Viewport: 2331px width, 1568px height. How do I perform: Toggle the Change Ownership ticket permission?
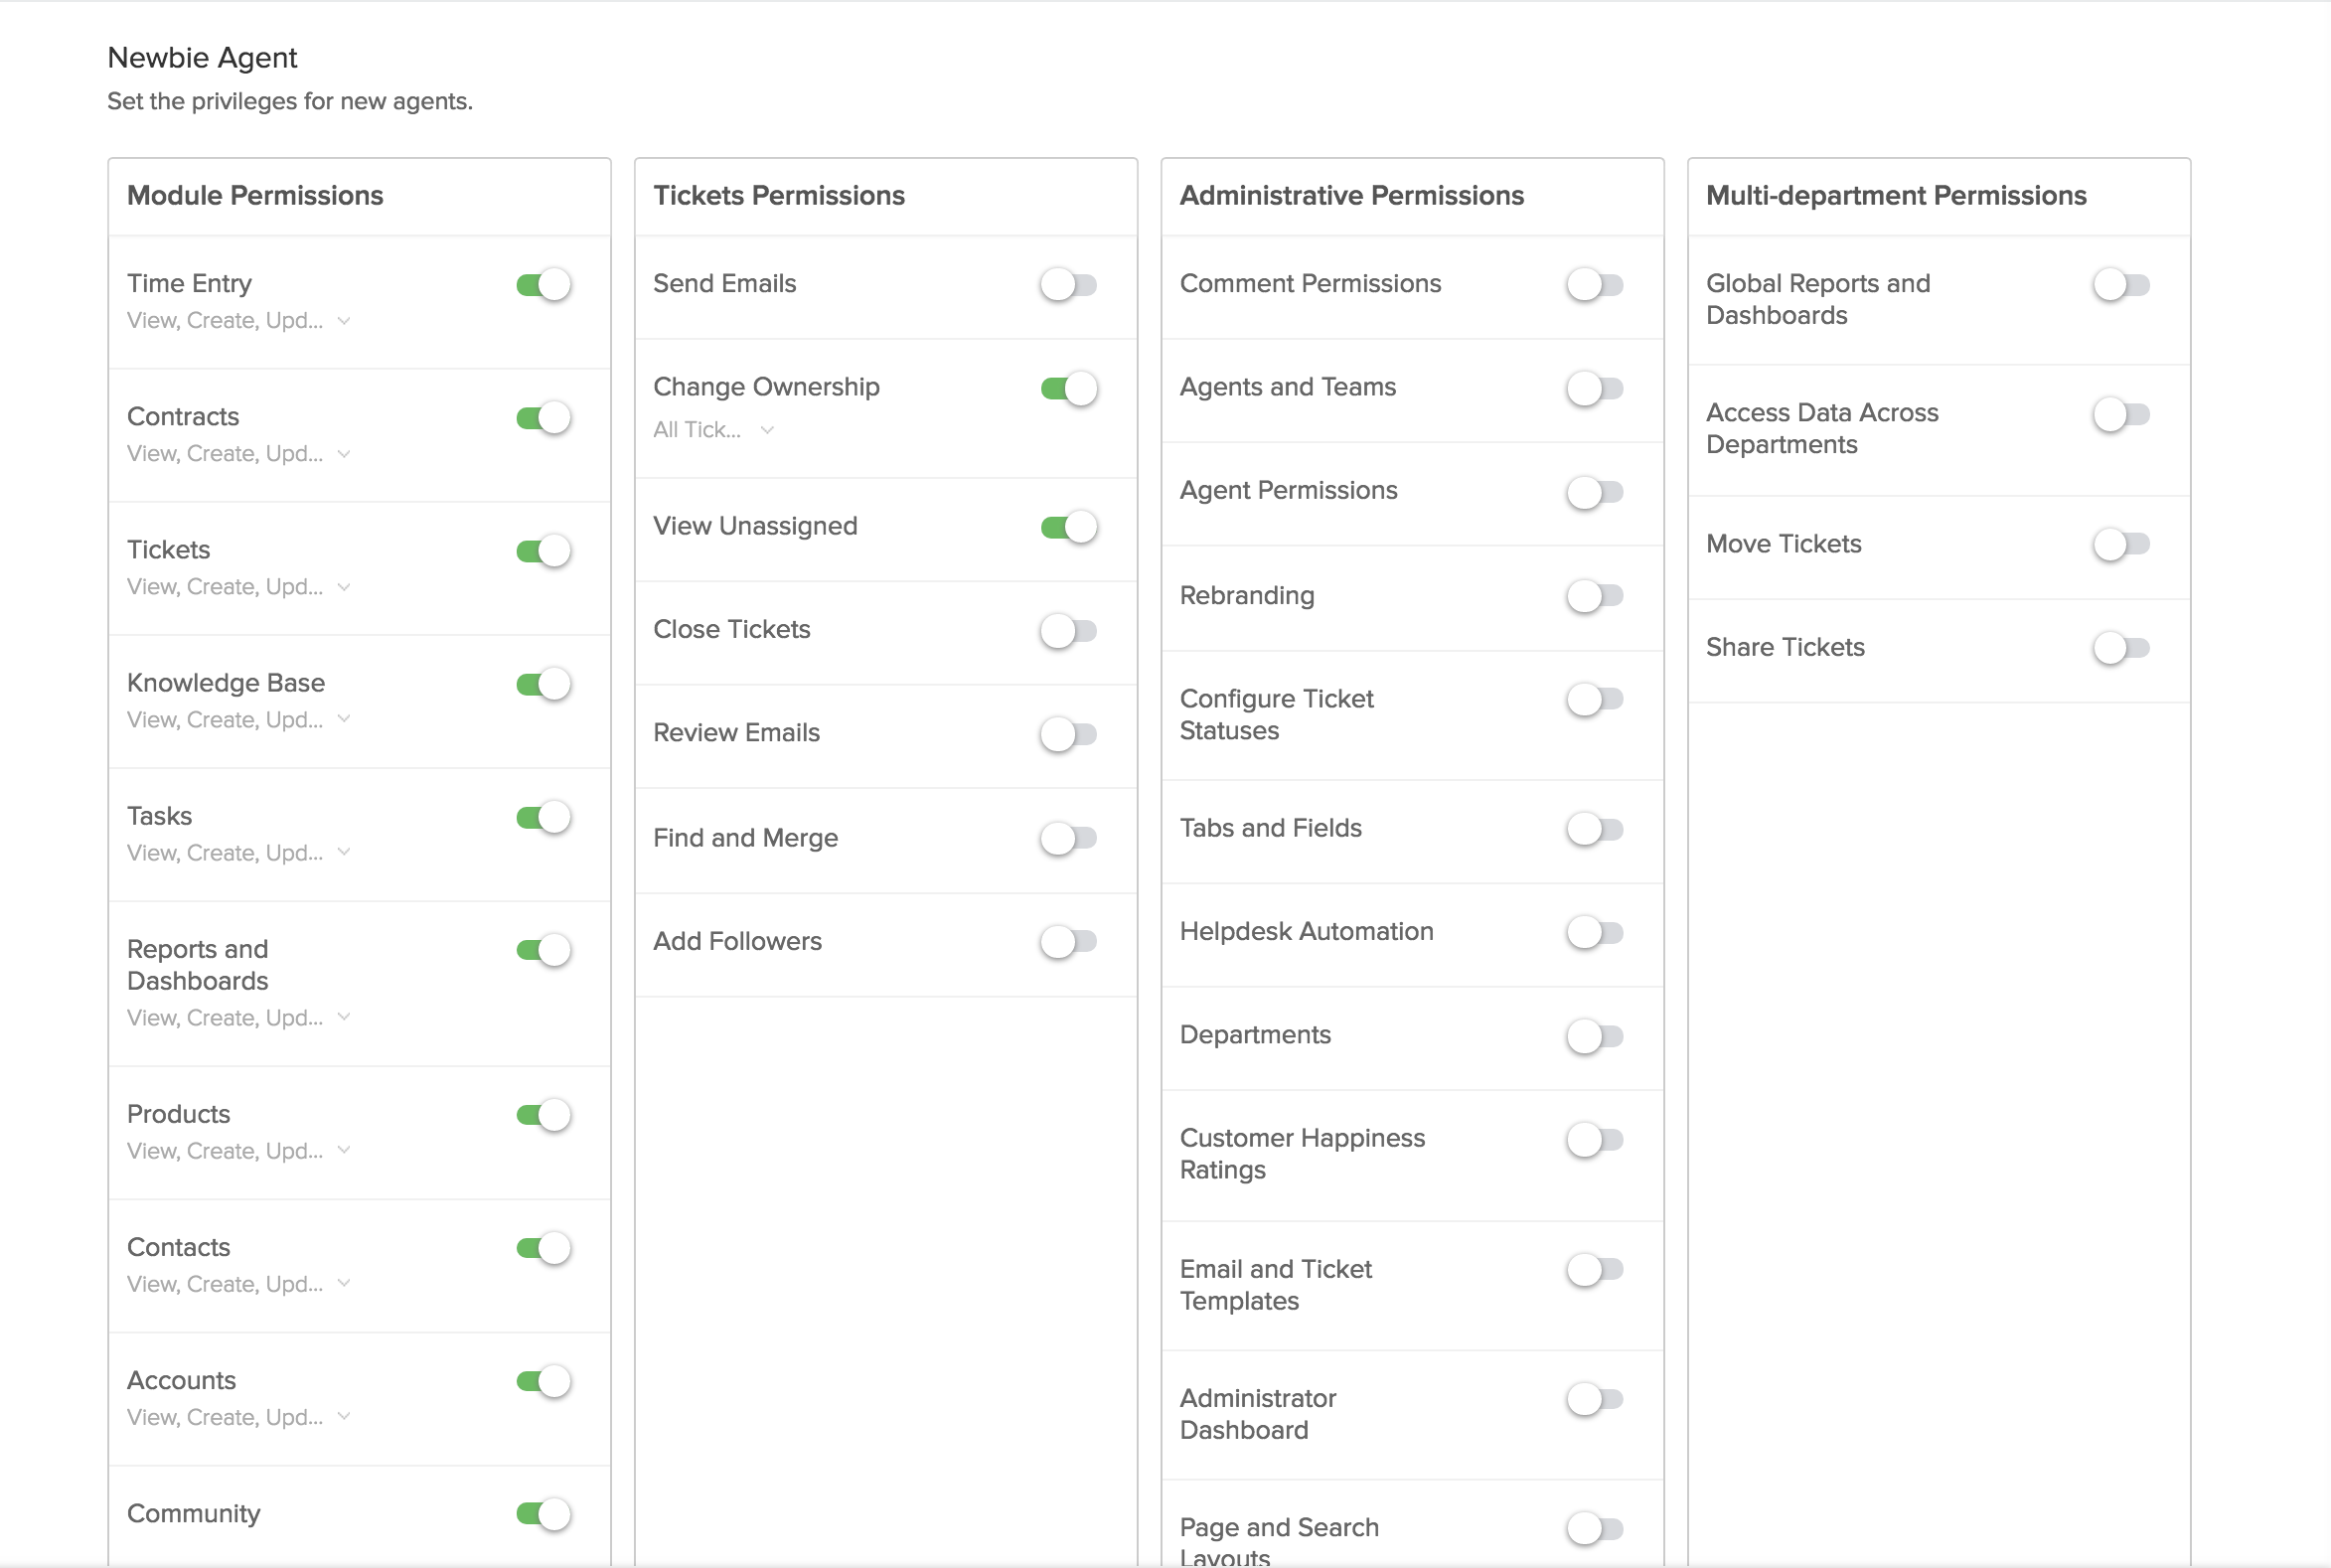click(x=1069, y=387)
